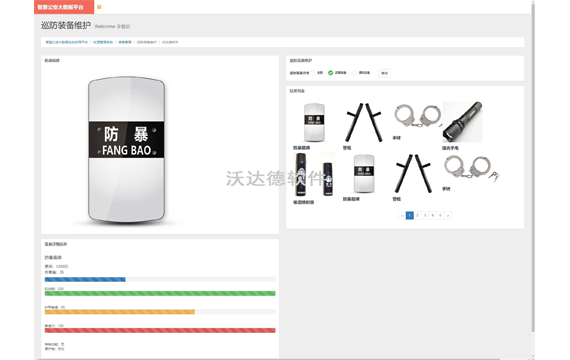
Task: Go to page 3 of results
Action: [425, 215]
